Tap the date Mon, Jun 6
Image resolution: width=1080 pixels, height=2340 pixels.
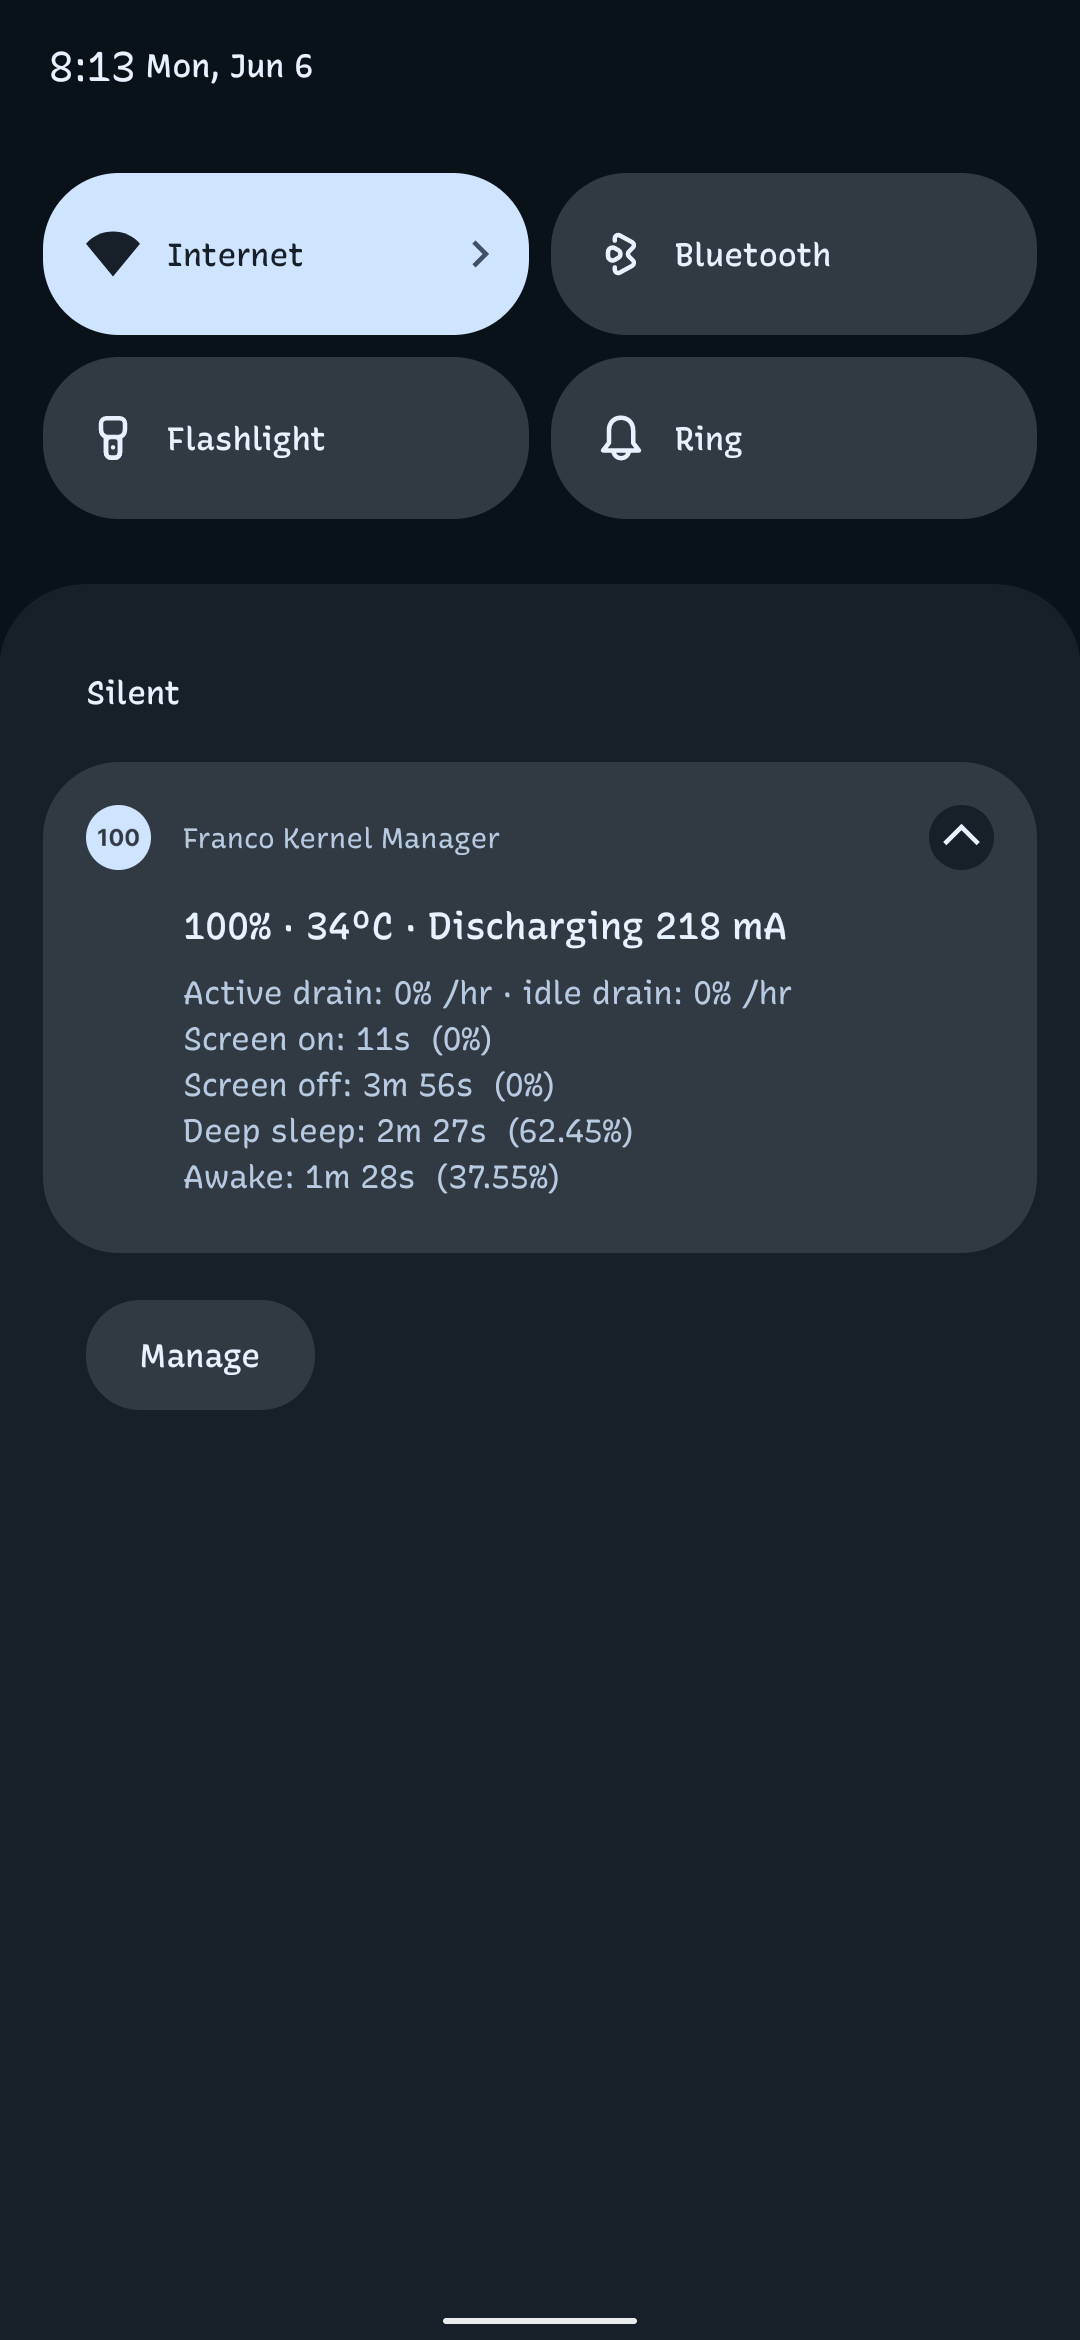230,67
